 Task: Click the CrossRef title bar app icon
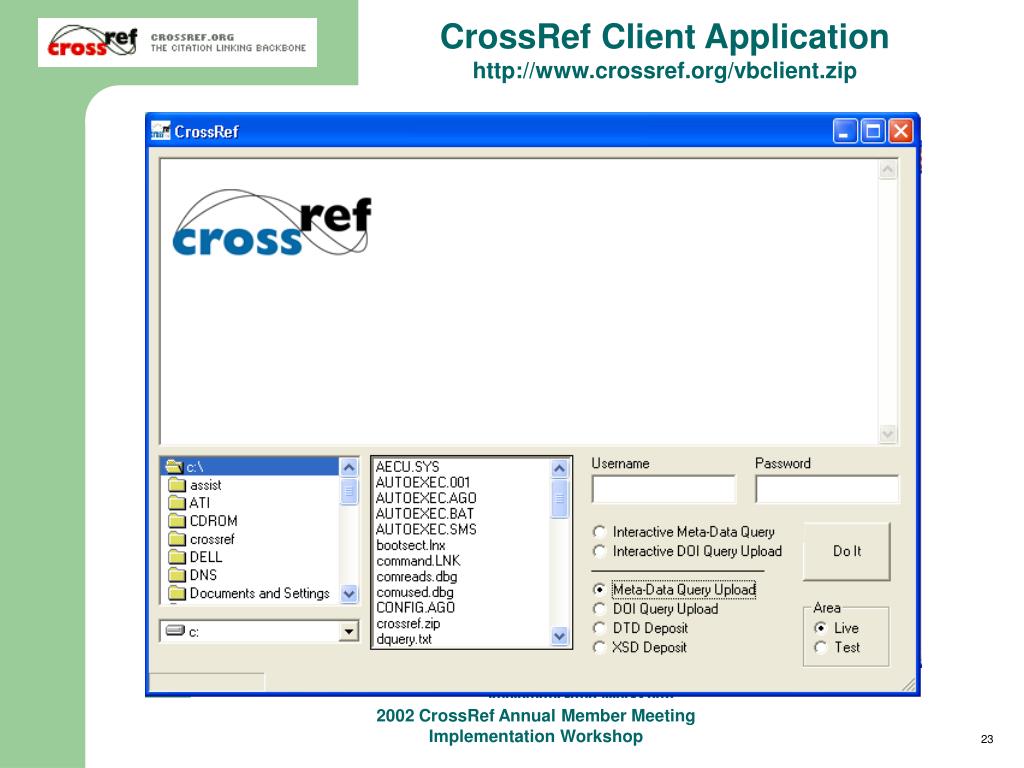(160, 131)
